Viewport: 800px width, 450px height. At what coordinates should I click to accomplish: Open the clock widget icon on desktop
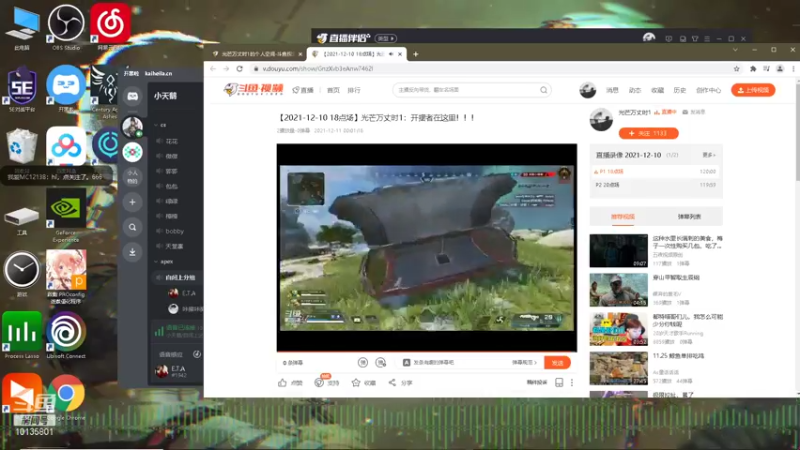pos(22,271)
